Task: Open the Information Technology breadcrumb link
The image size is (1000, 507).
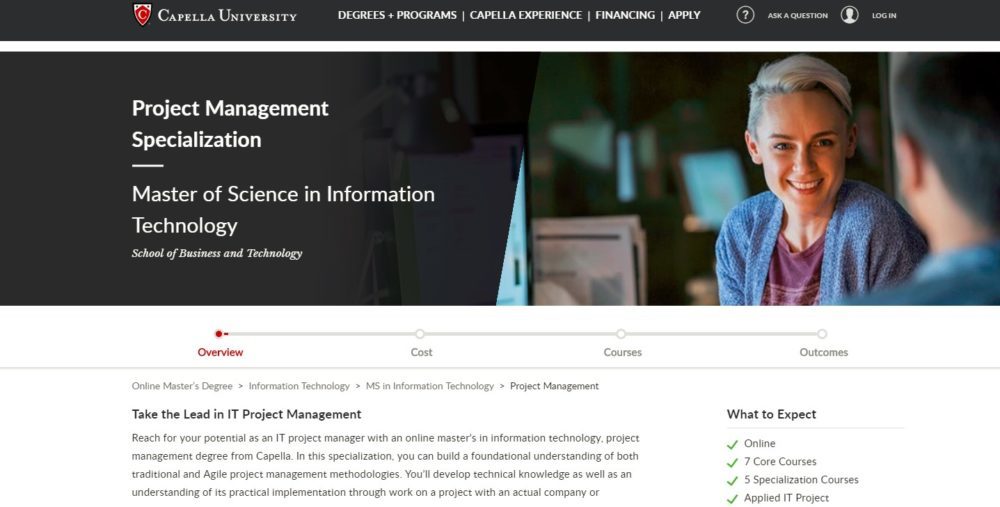Action: tap(299, 386)
